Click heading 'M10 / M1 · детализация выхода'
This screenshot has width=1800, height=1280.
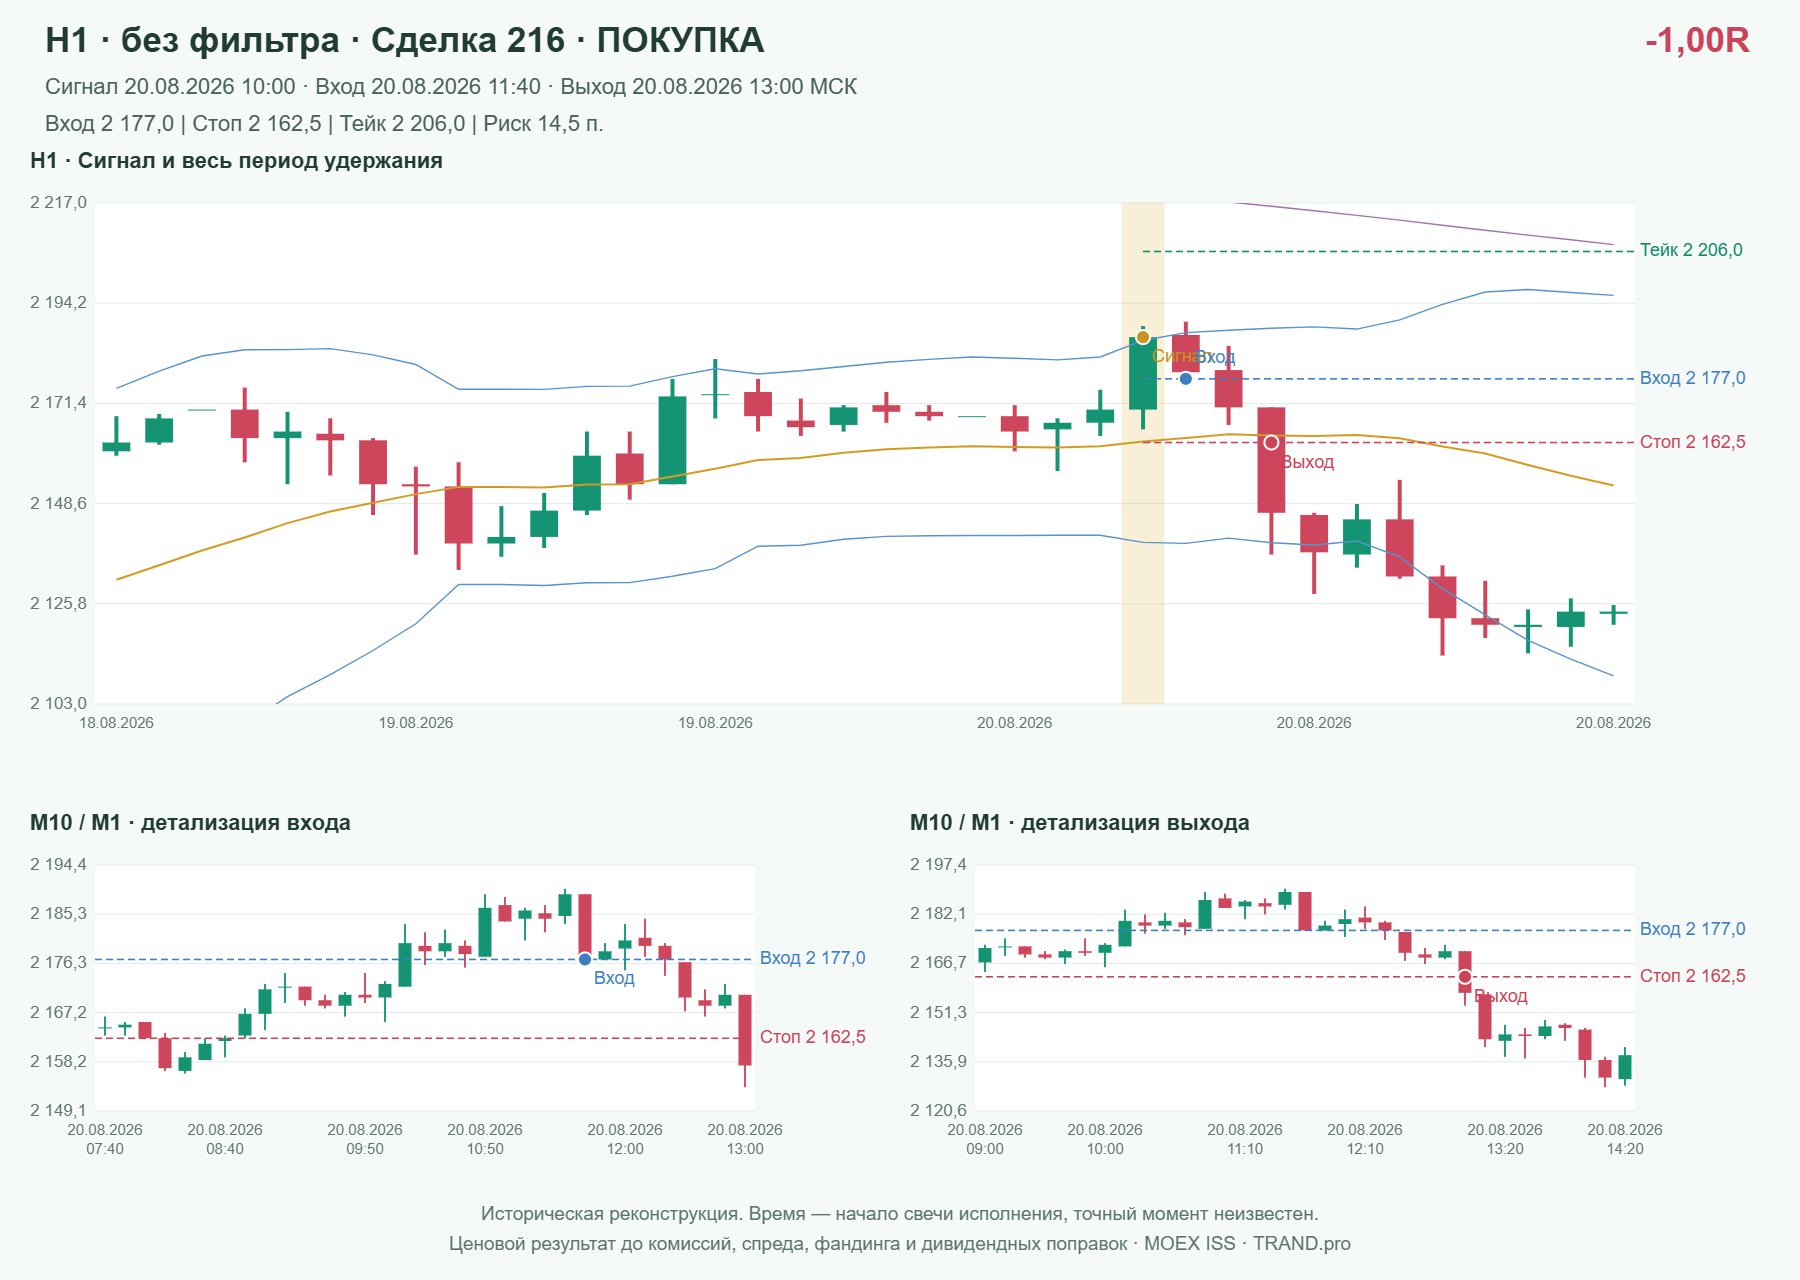[x=1080, y=823]
